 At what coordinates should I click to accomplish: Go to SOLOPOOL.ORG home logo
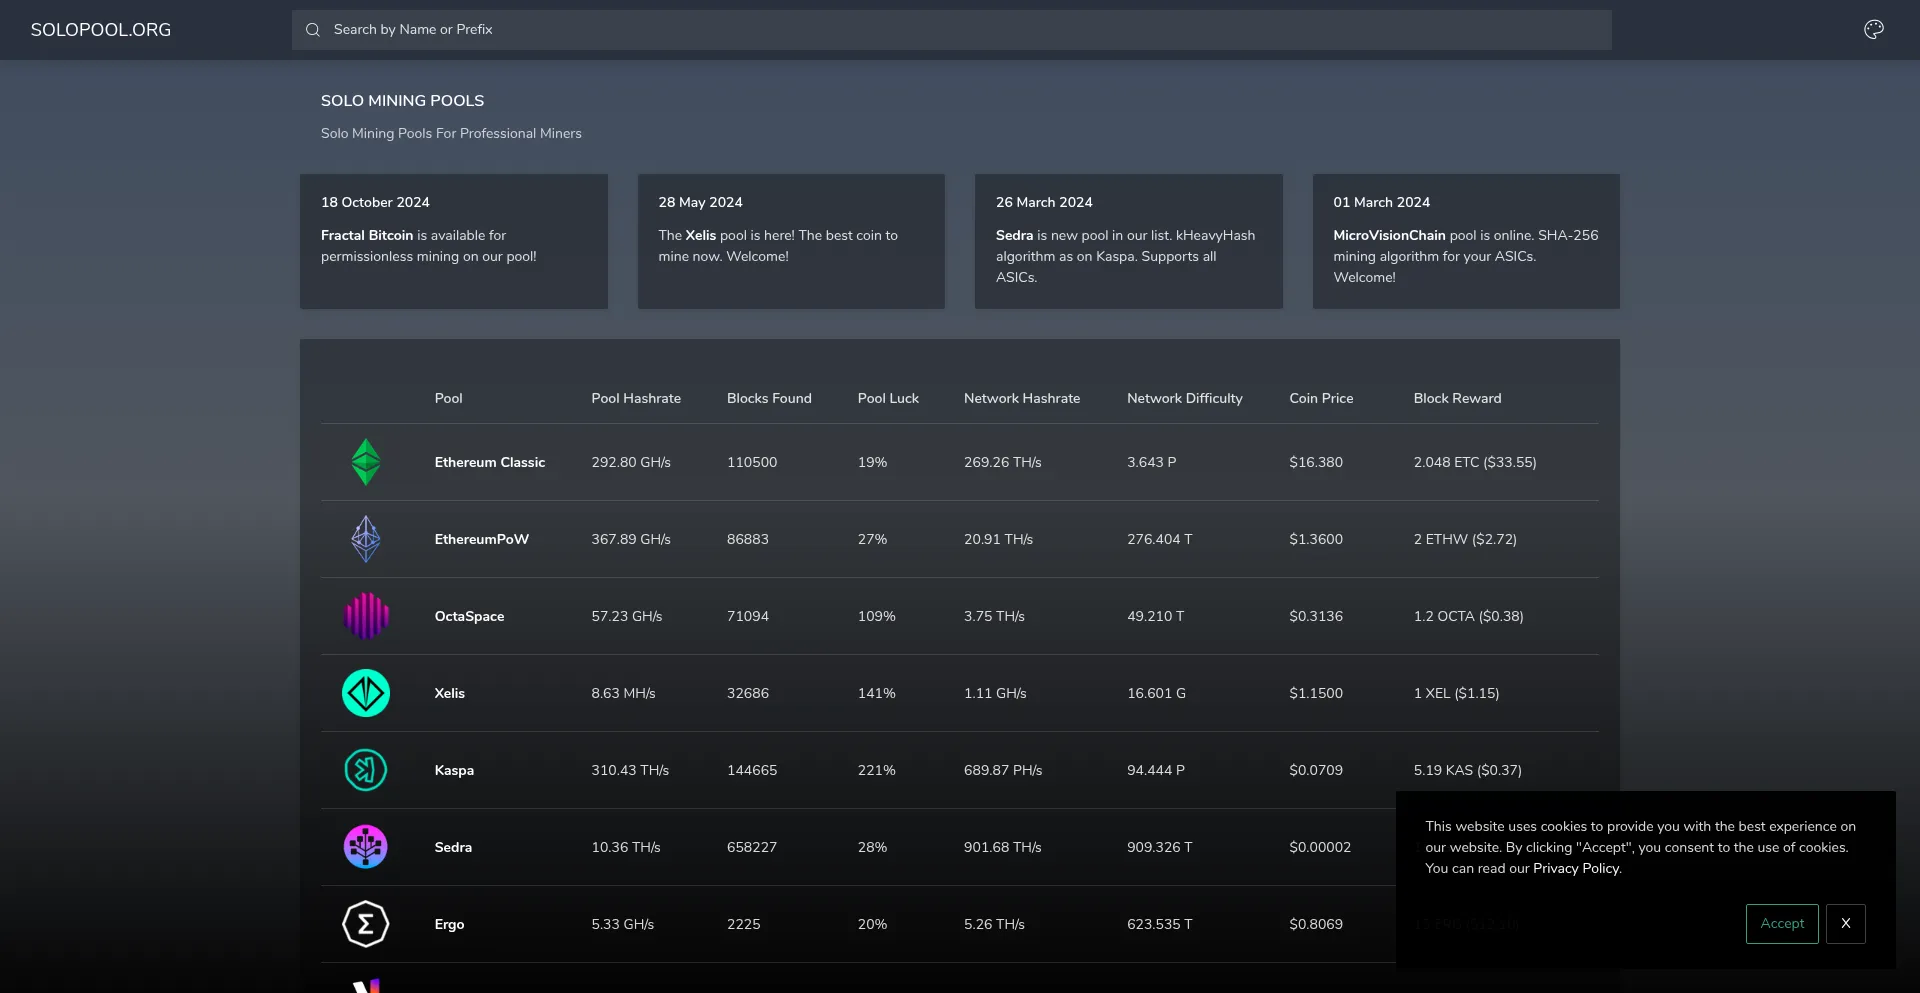pos(101,30)
